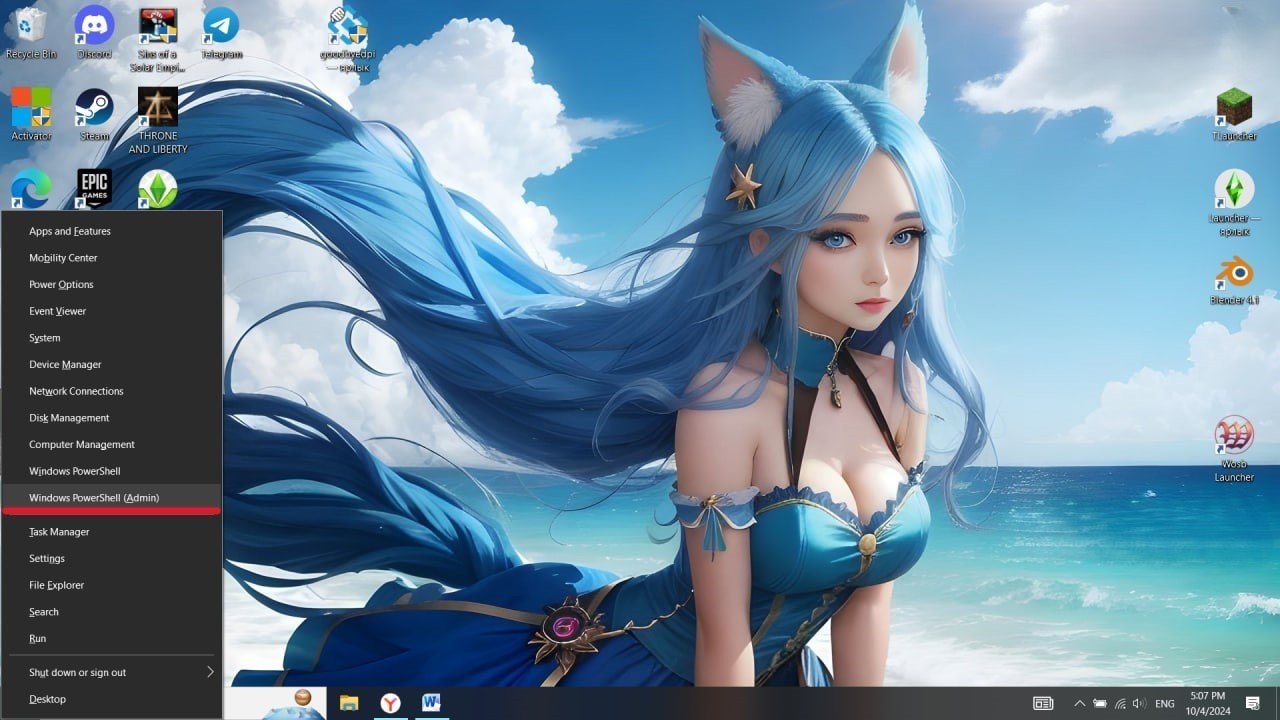Screen dimensions: 1280x720
Task: Launch Steam from the desktop
Action: (x=94, y=114)
